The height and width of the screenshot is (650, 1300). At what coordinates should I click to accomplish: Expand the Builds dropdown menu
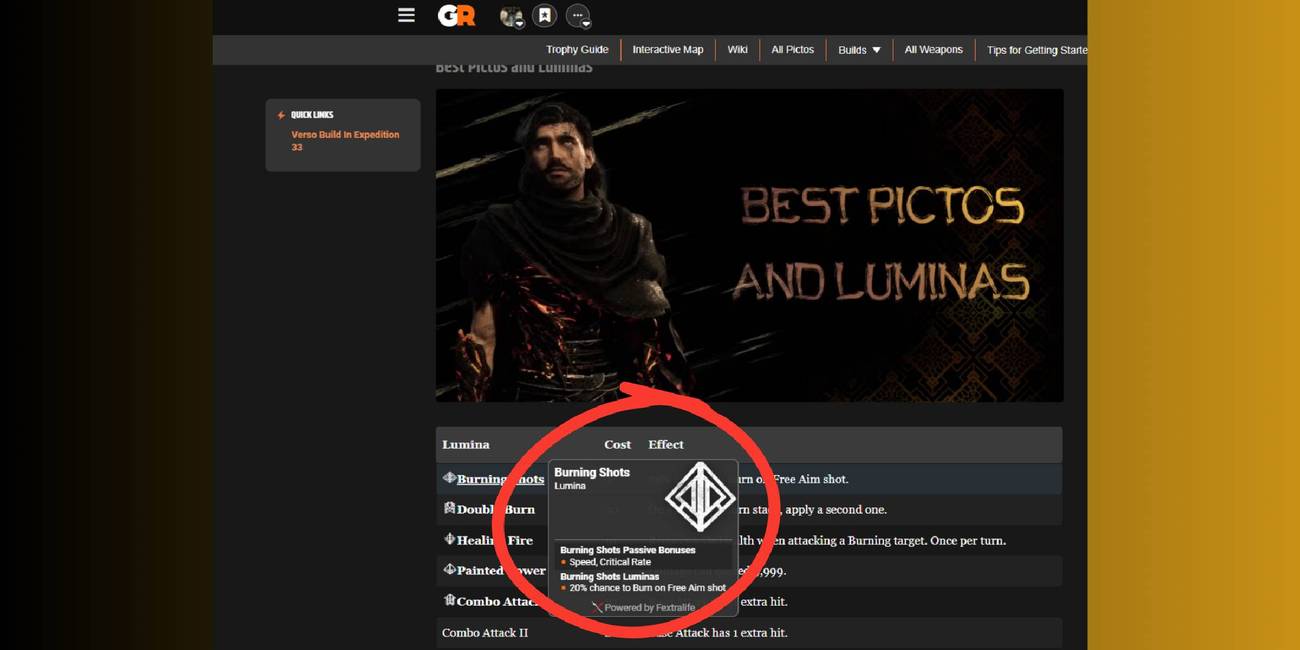tap(858, 49)
